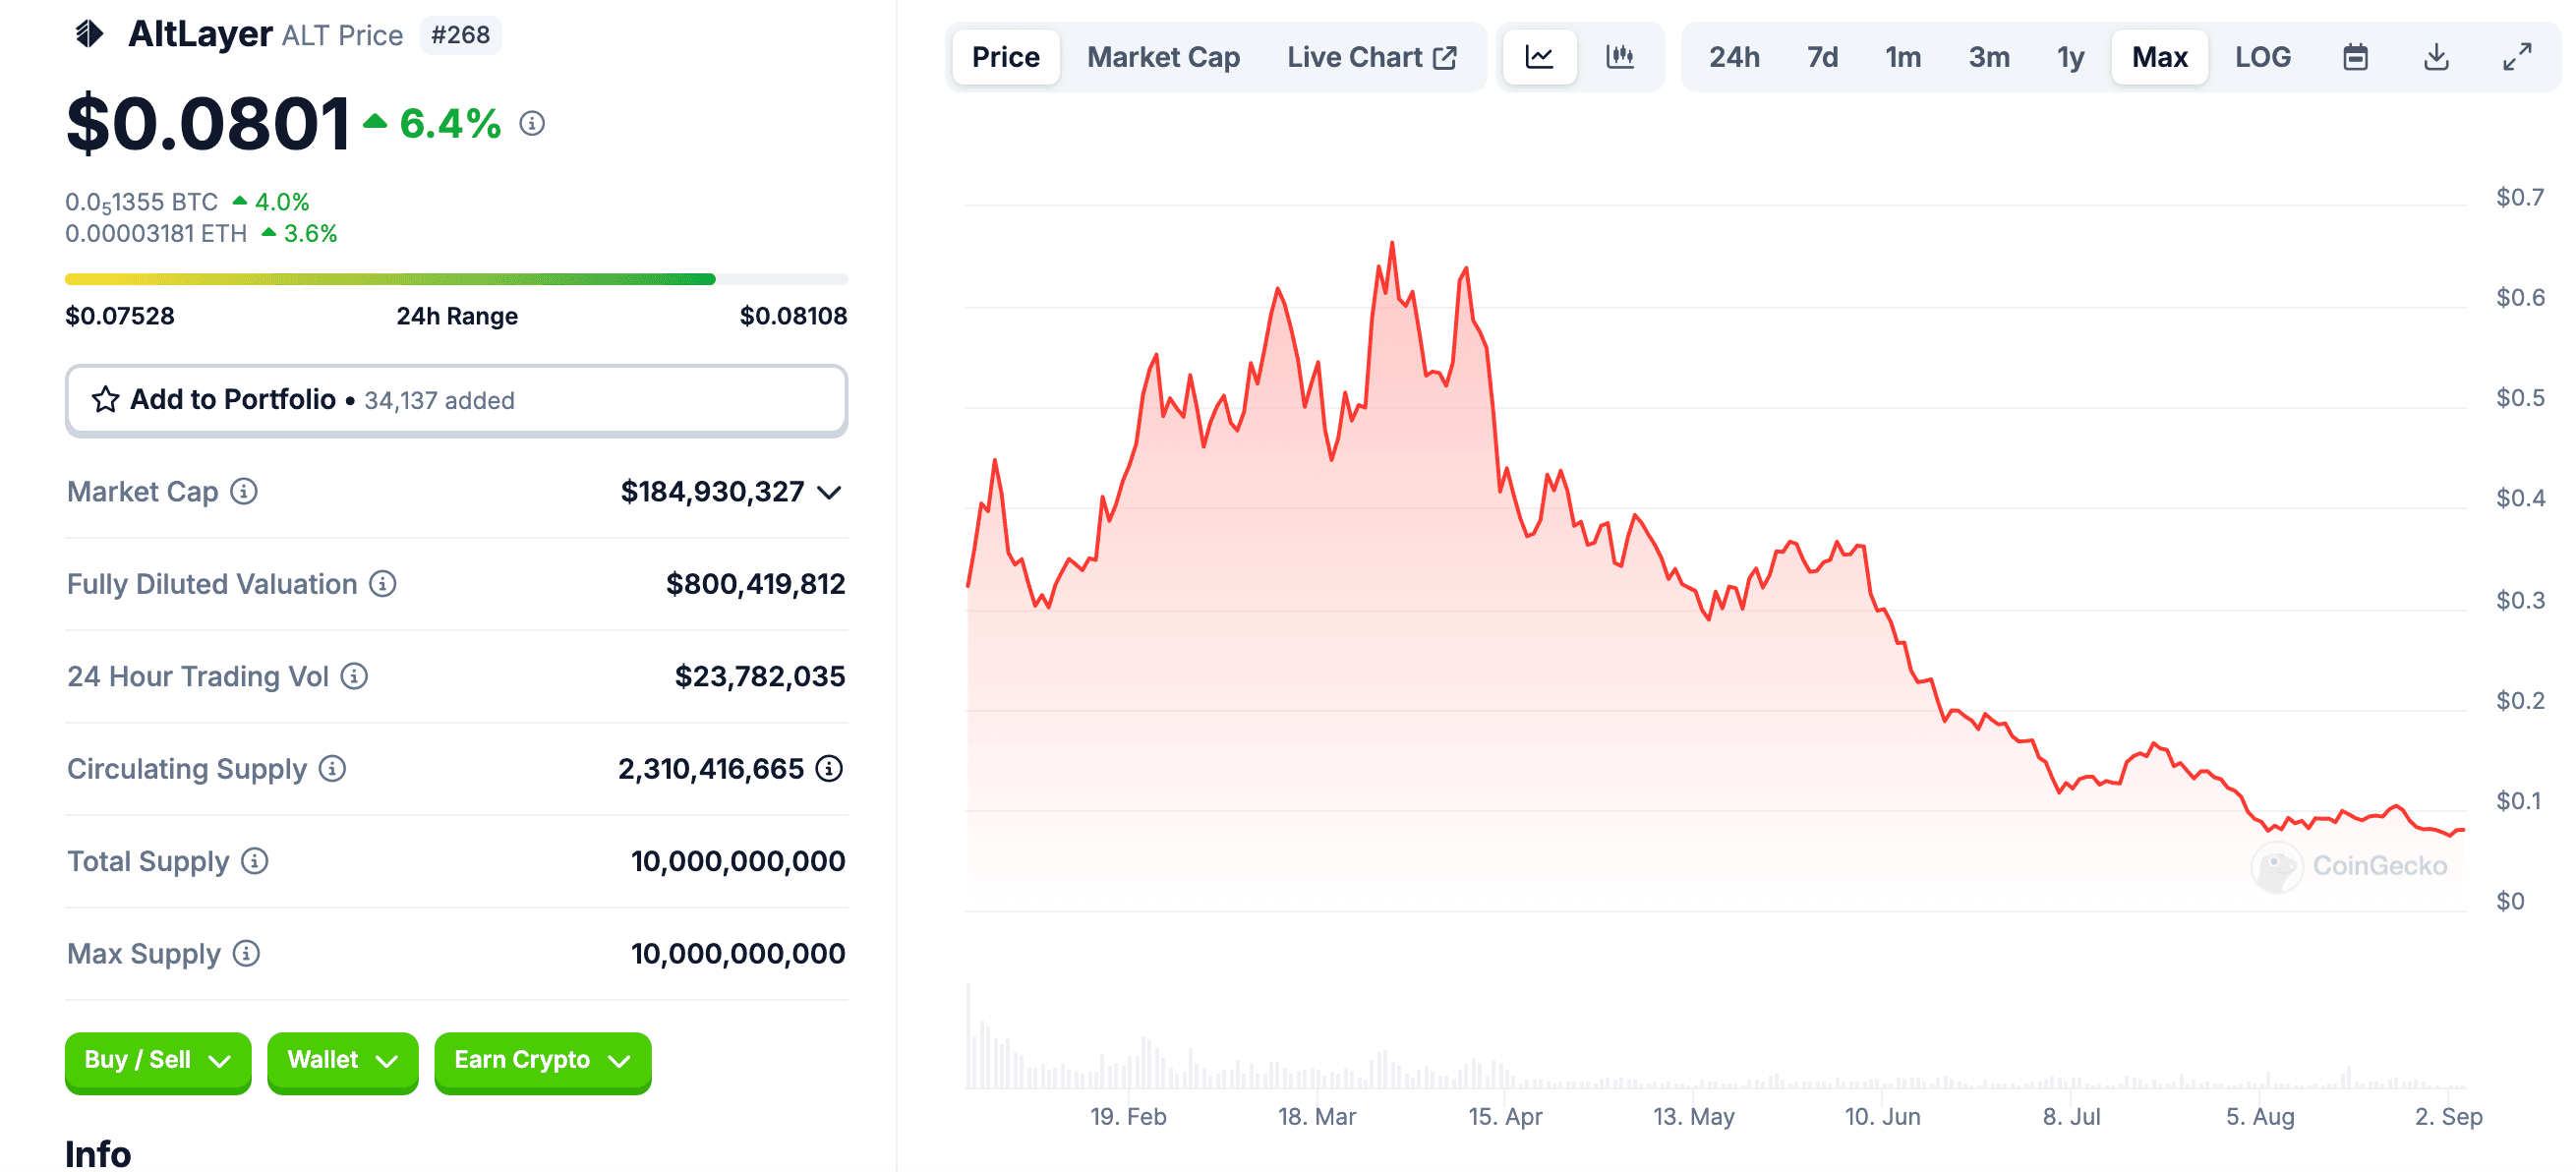Switch to the Market Cap tab
The height and width of the screenshot is (1172, 2576).
(1163, 57)
